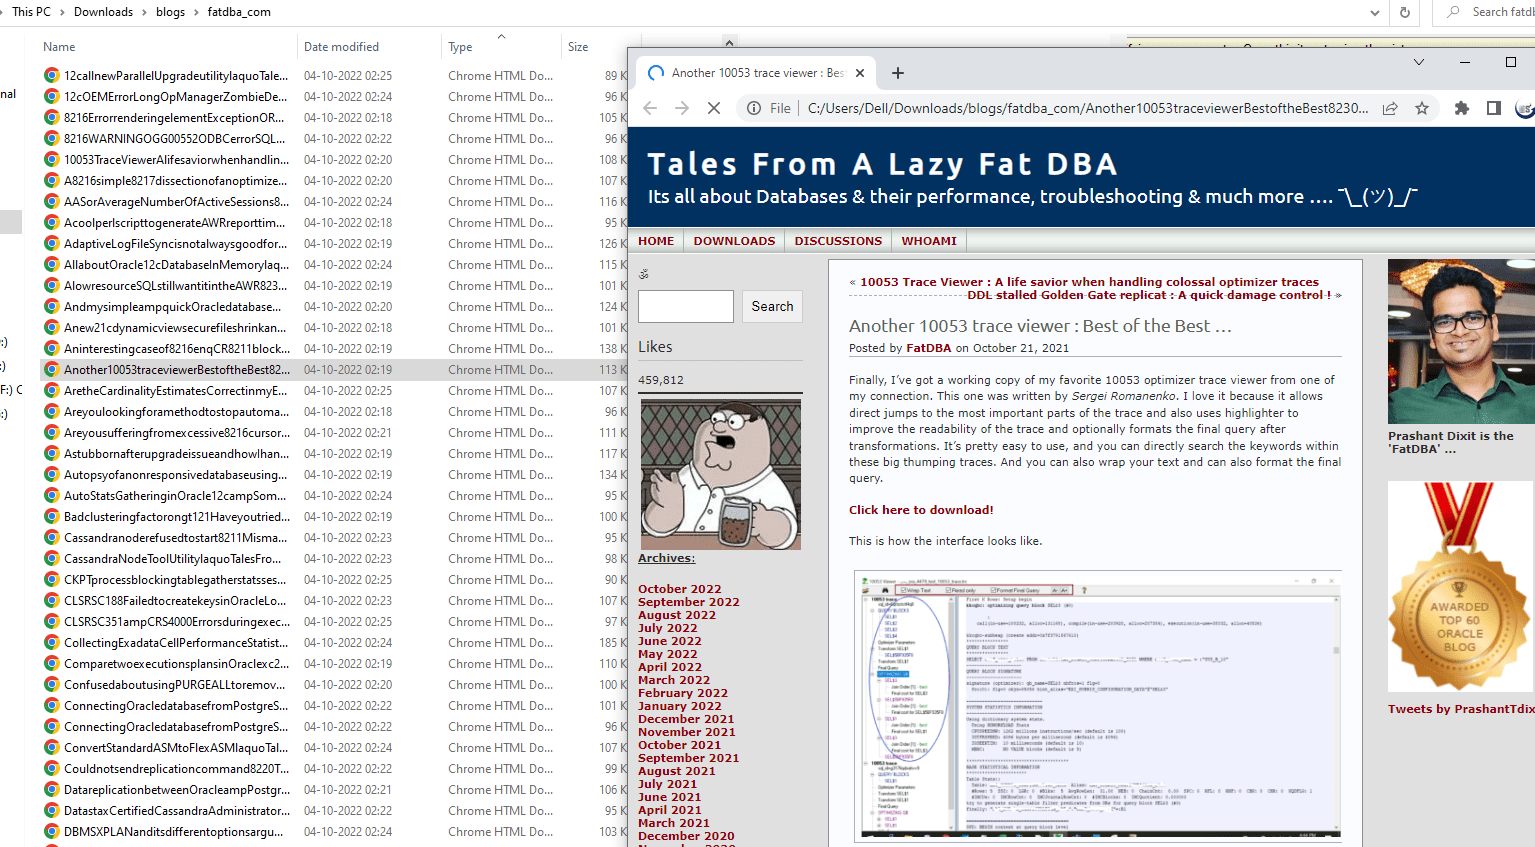Image resolution: width=1535 pixels, height=847 pixels.
Task: Click Chrome icon of 12callnewParallelUpgrade file
Action: pos(51,75)
